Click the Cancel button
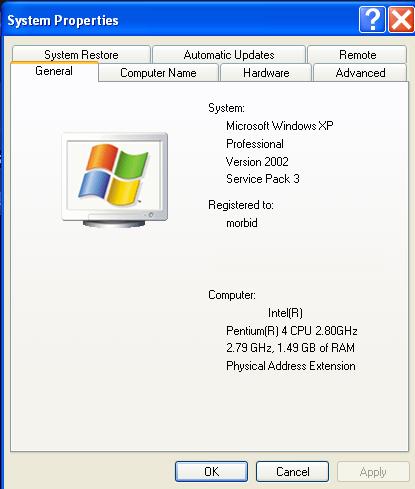The height and width of the screenshot is (489, 415). (292, 471)
